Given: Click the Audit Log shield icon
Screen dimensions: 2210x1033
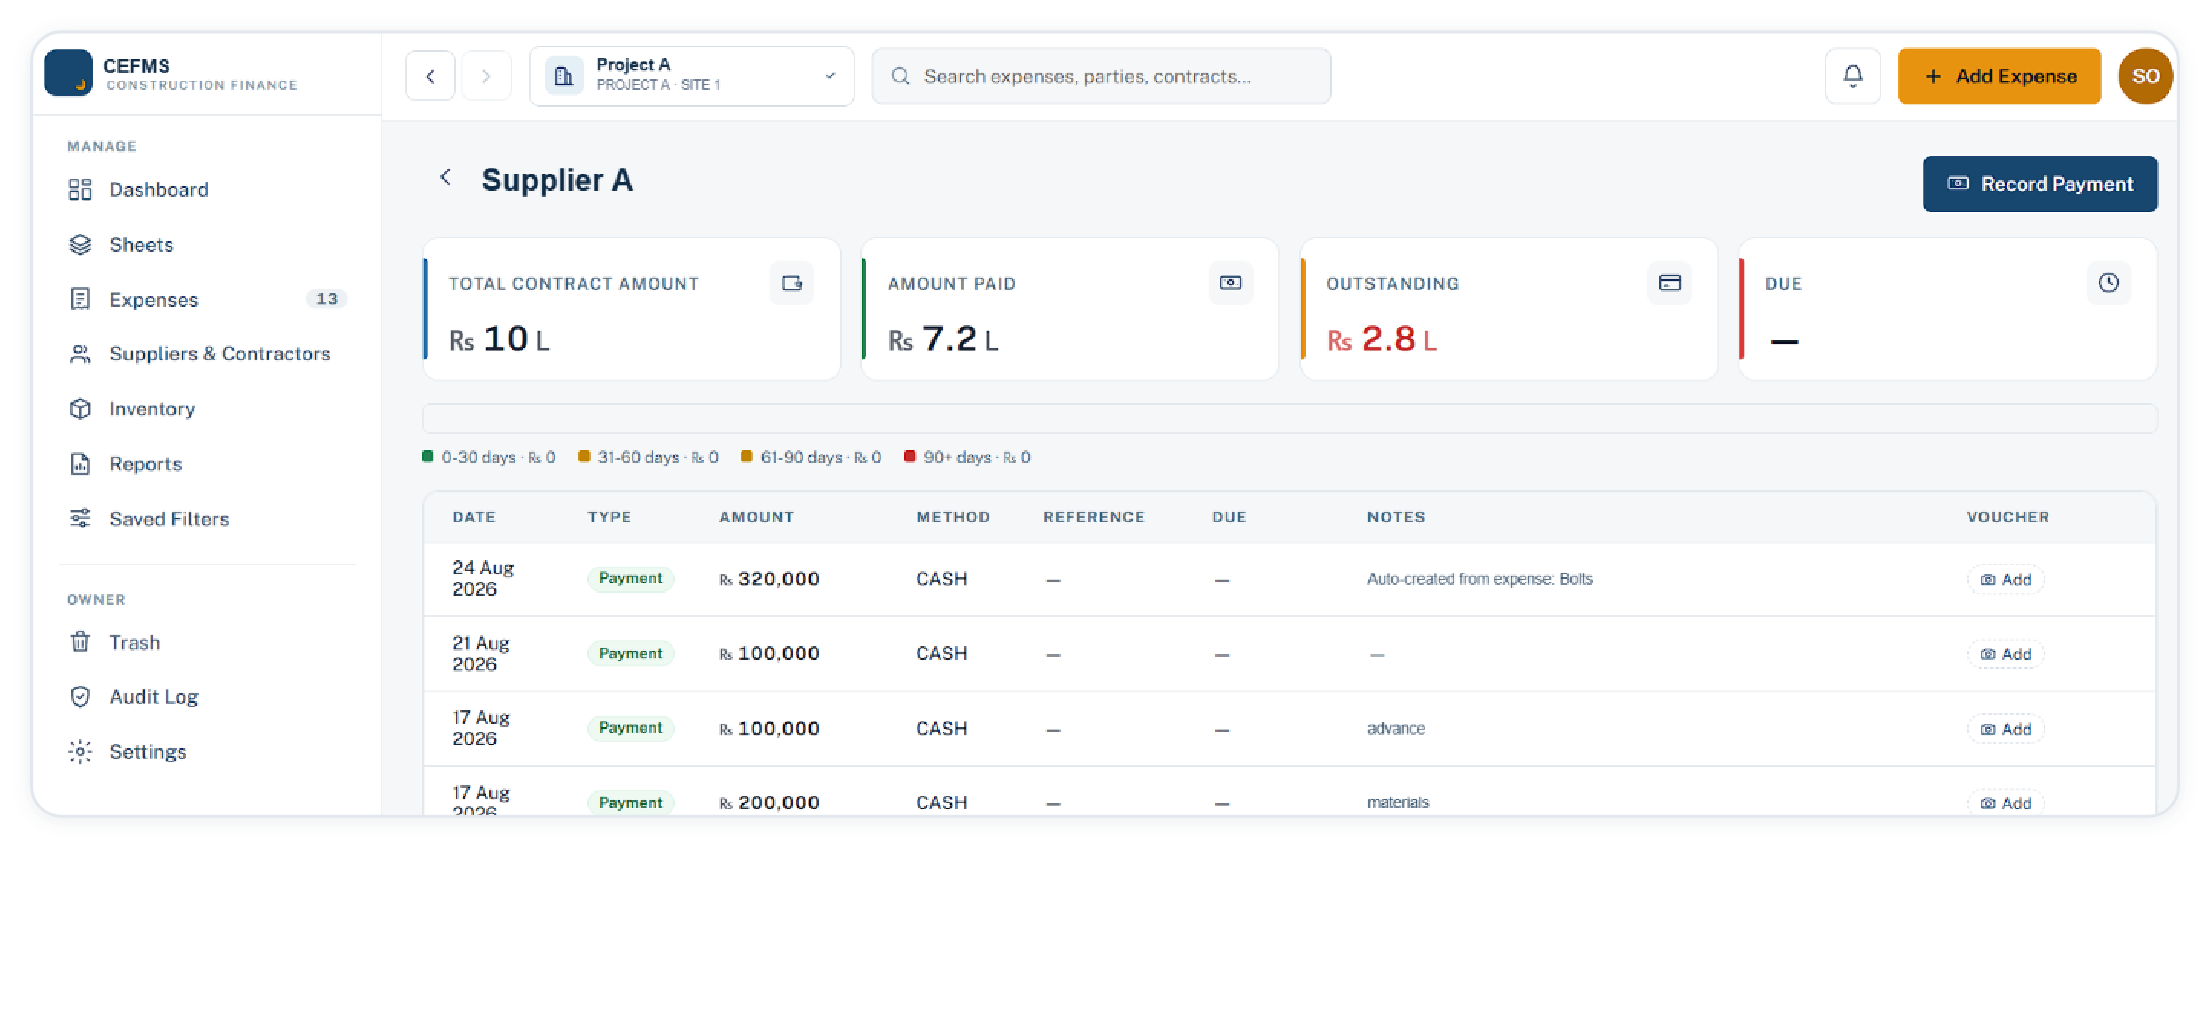Looking at the screenshot, I should (80, 697).
